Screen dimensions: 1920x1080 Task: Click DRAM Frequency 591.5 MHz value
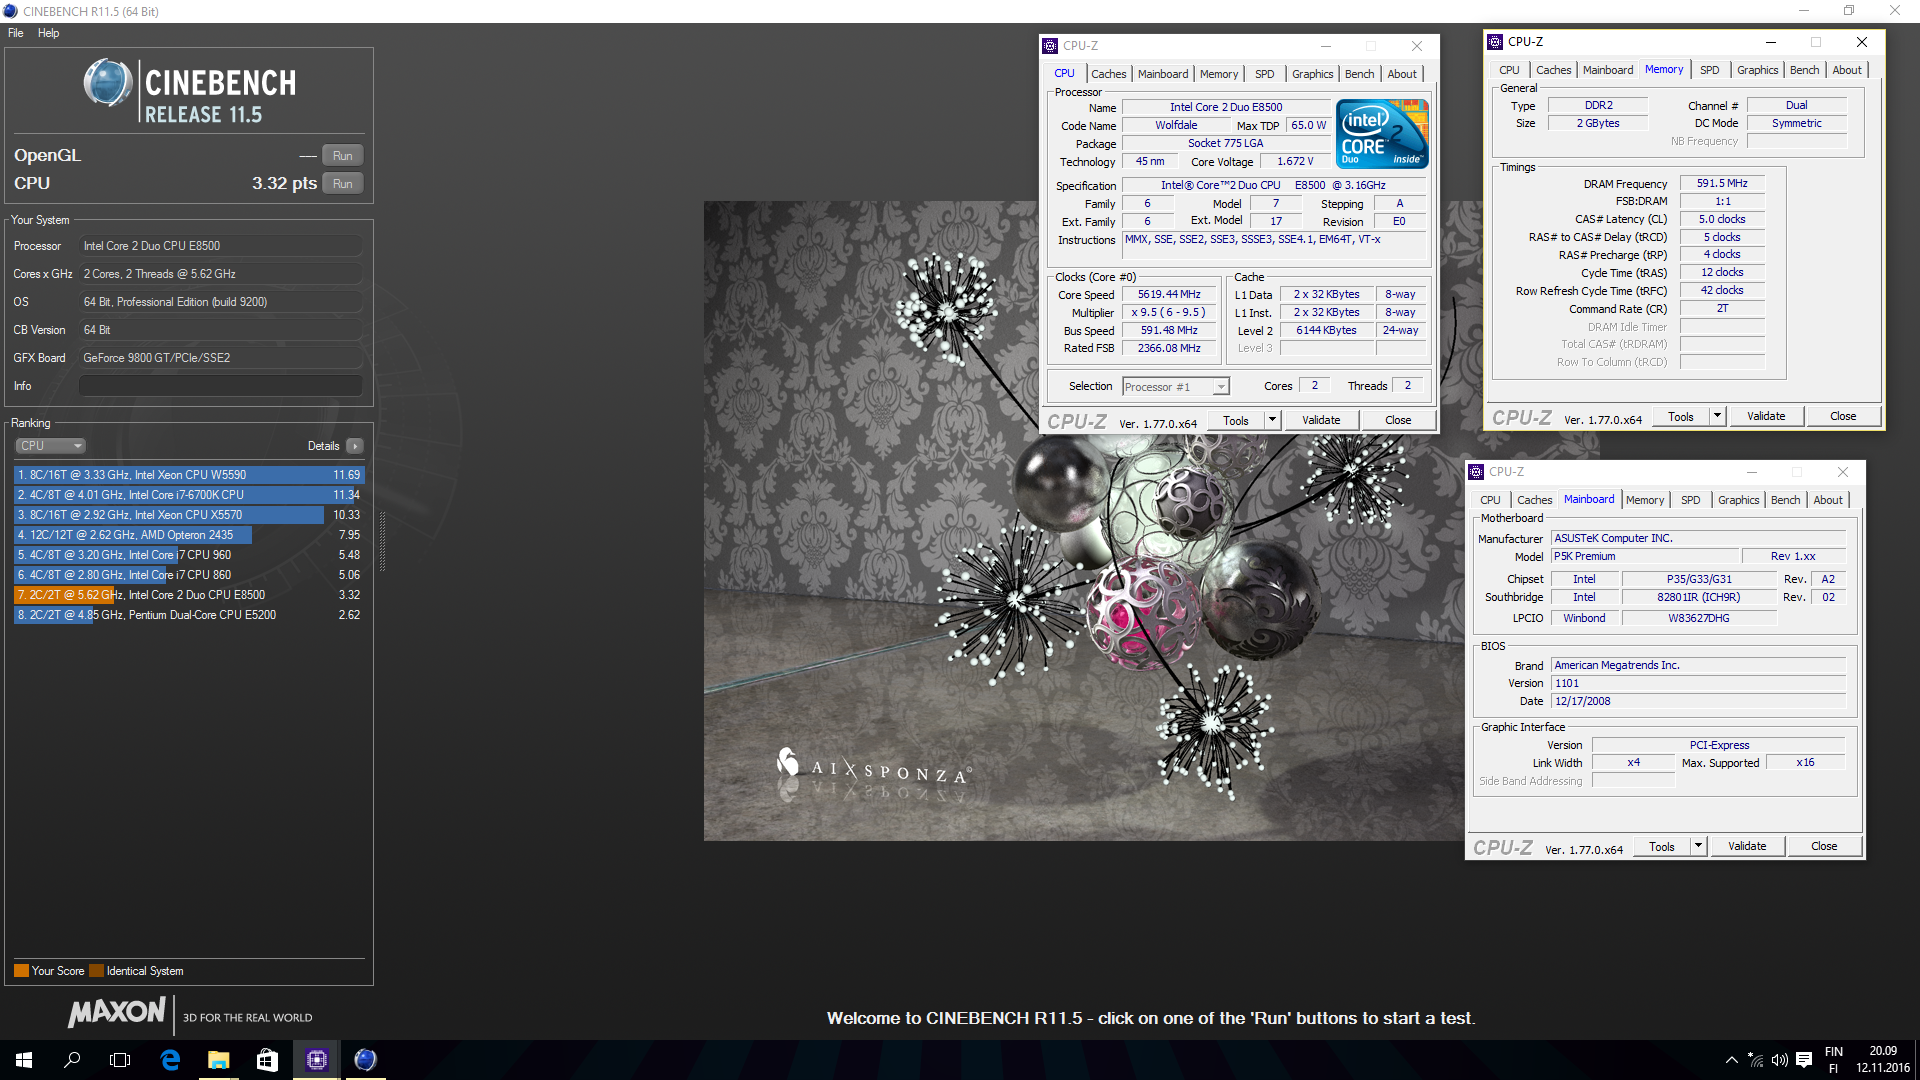point(1722,184)
